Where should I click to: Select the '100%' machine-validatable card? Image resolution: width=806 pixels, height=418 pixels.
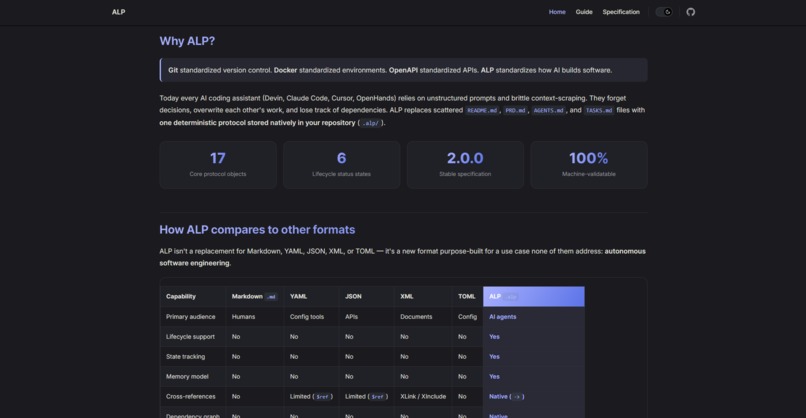(589, 165)
